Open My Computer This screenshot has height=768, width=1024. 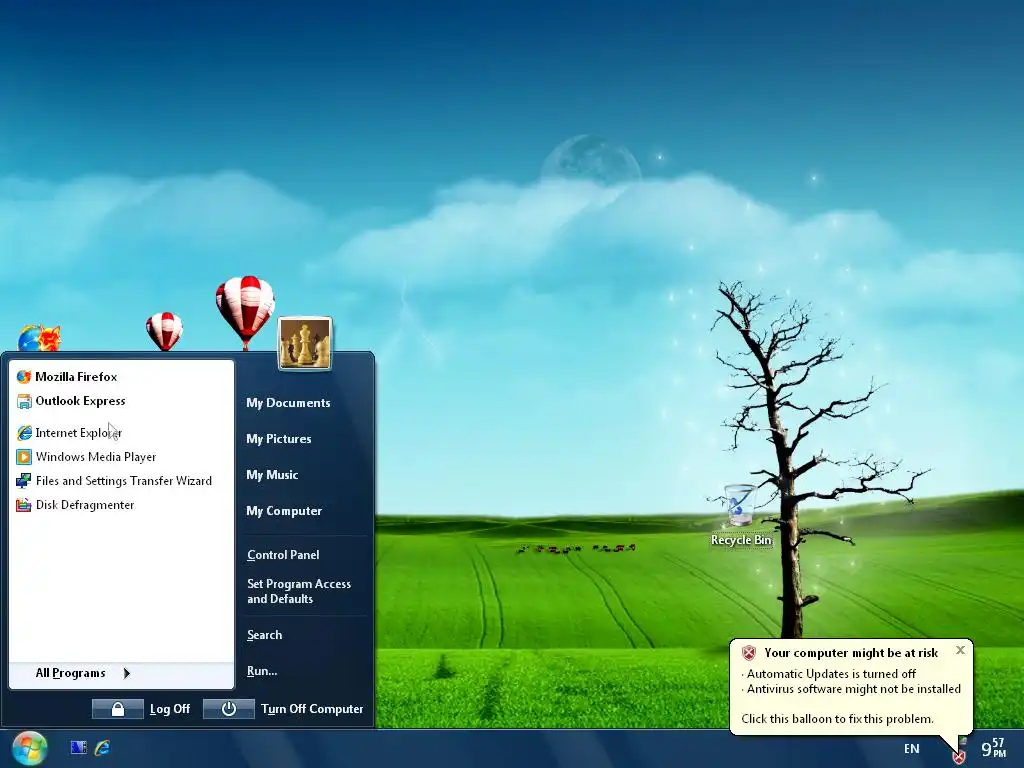[284, 511]
